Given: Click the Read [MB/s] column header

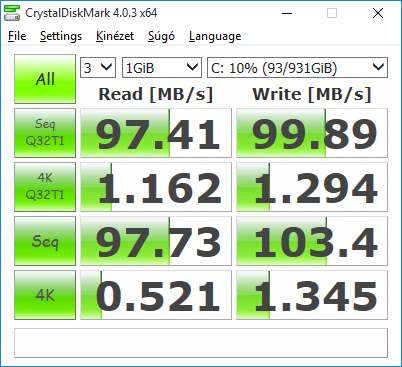Looking at the screenshot, I should point(156,94).
